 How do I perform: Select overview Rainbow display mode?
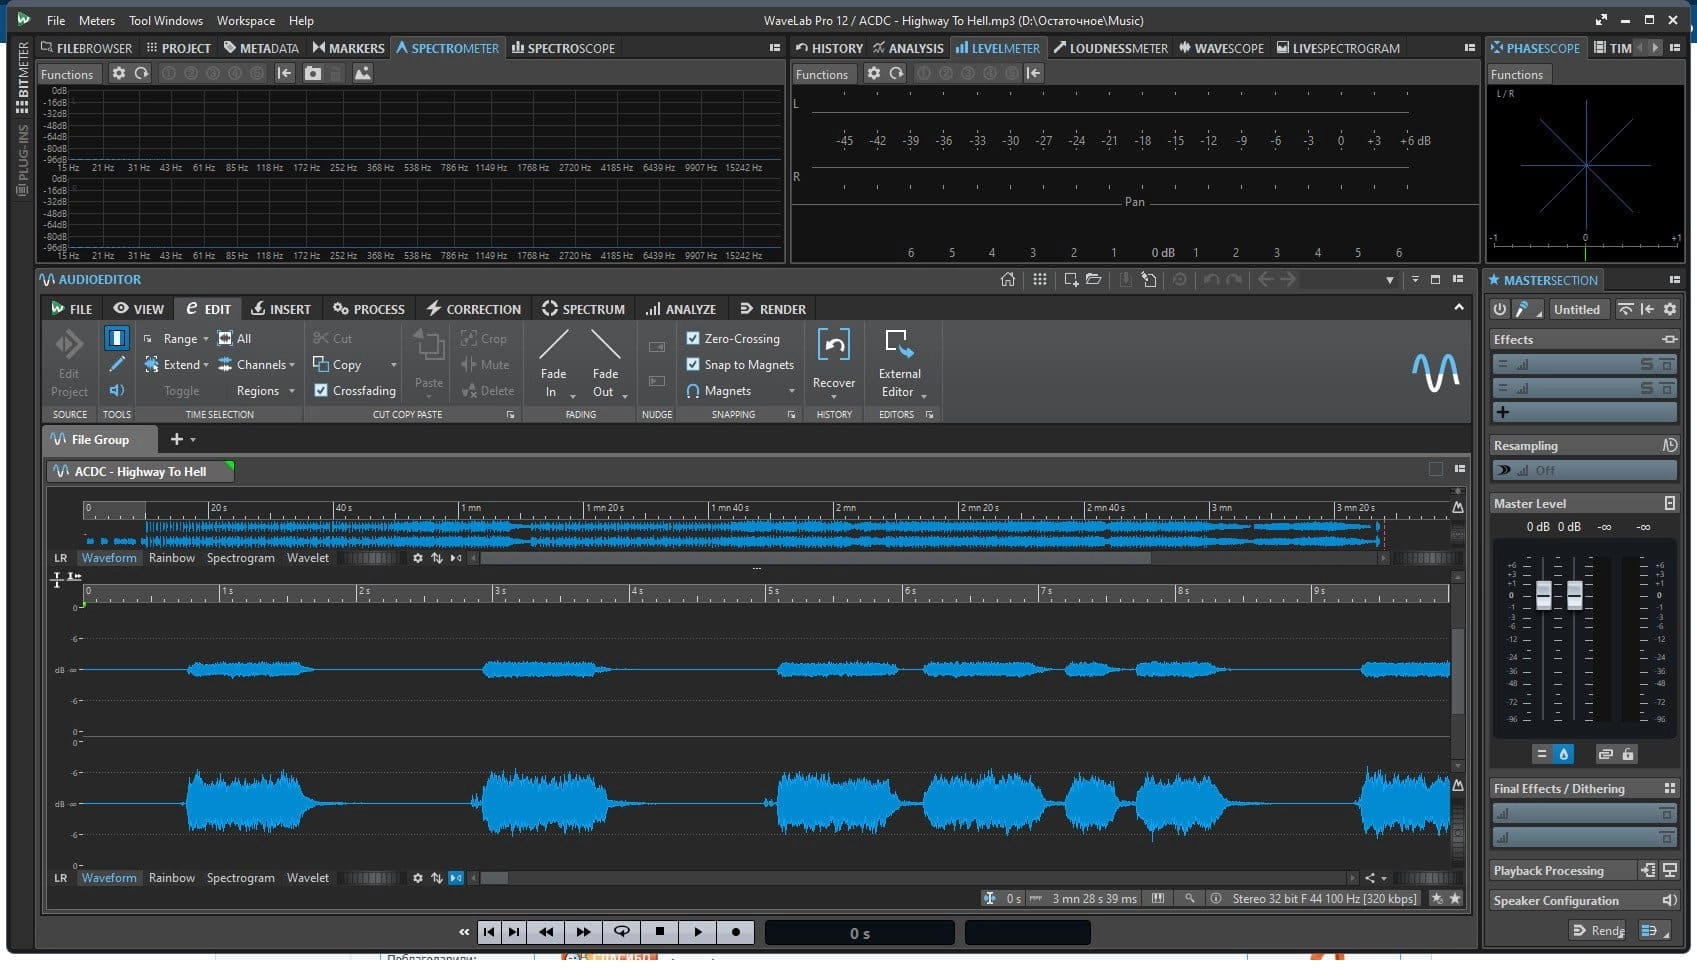click(x=172, y=558)
